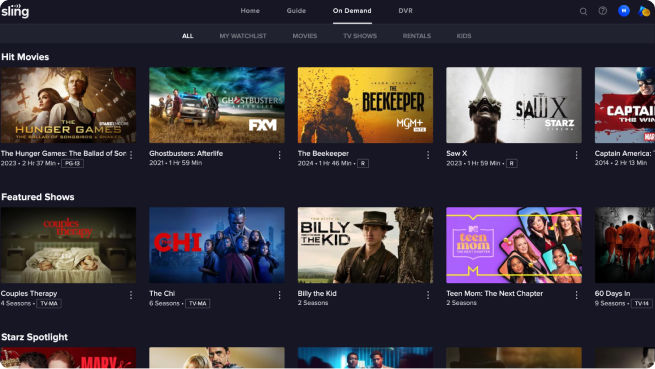Image resolution: width=655 pixels, height=369 pixels.
Task: Show MY WATCHLIST
Action: pyautogui.click(x=243, y=36)
